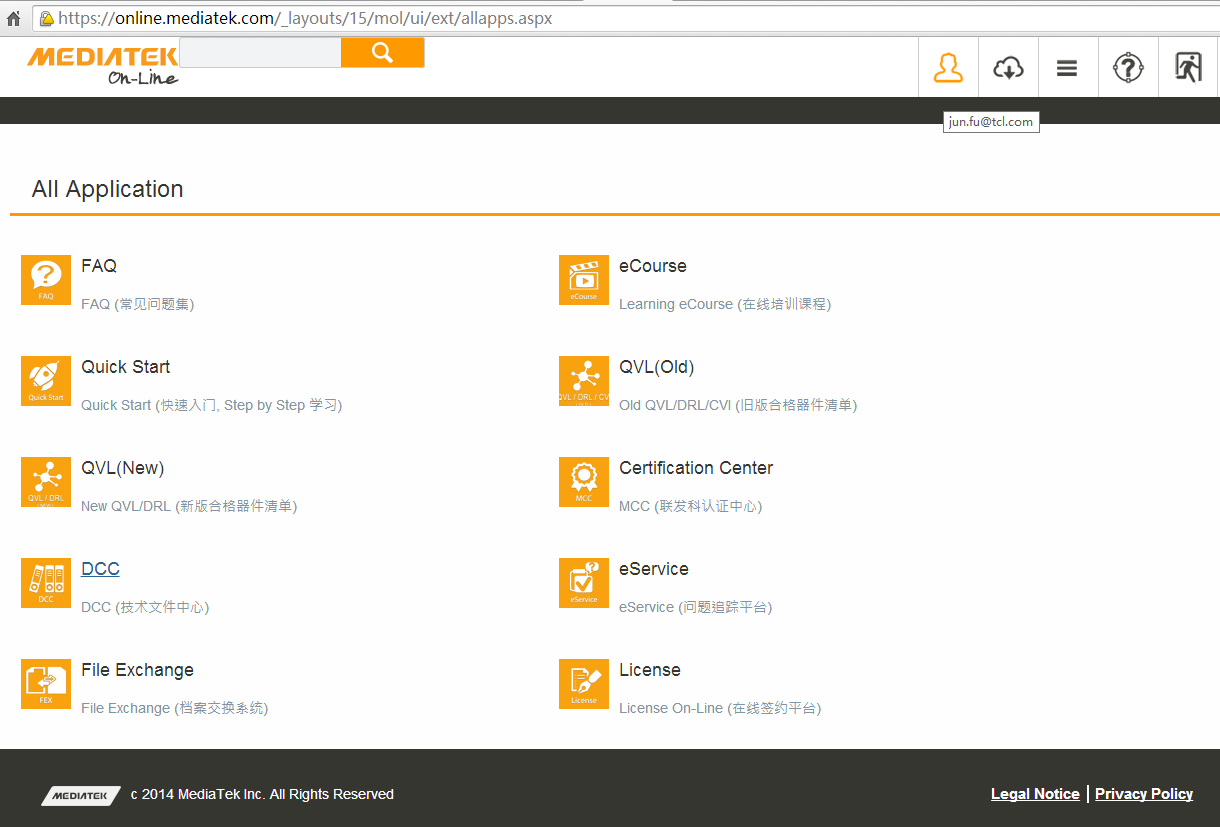
Task: Click the 'File Exchange (档案交换系统)' description
Action: [175, 708]
